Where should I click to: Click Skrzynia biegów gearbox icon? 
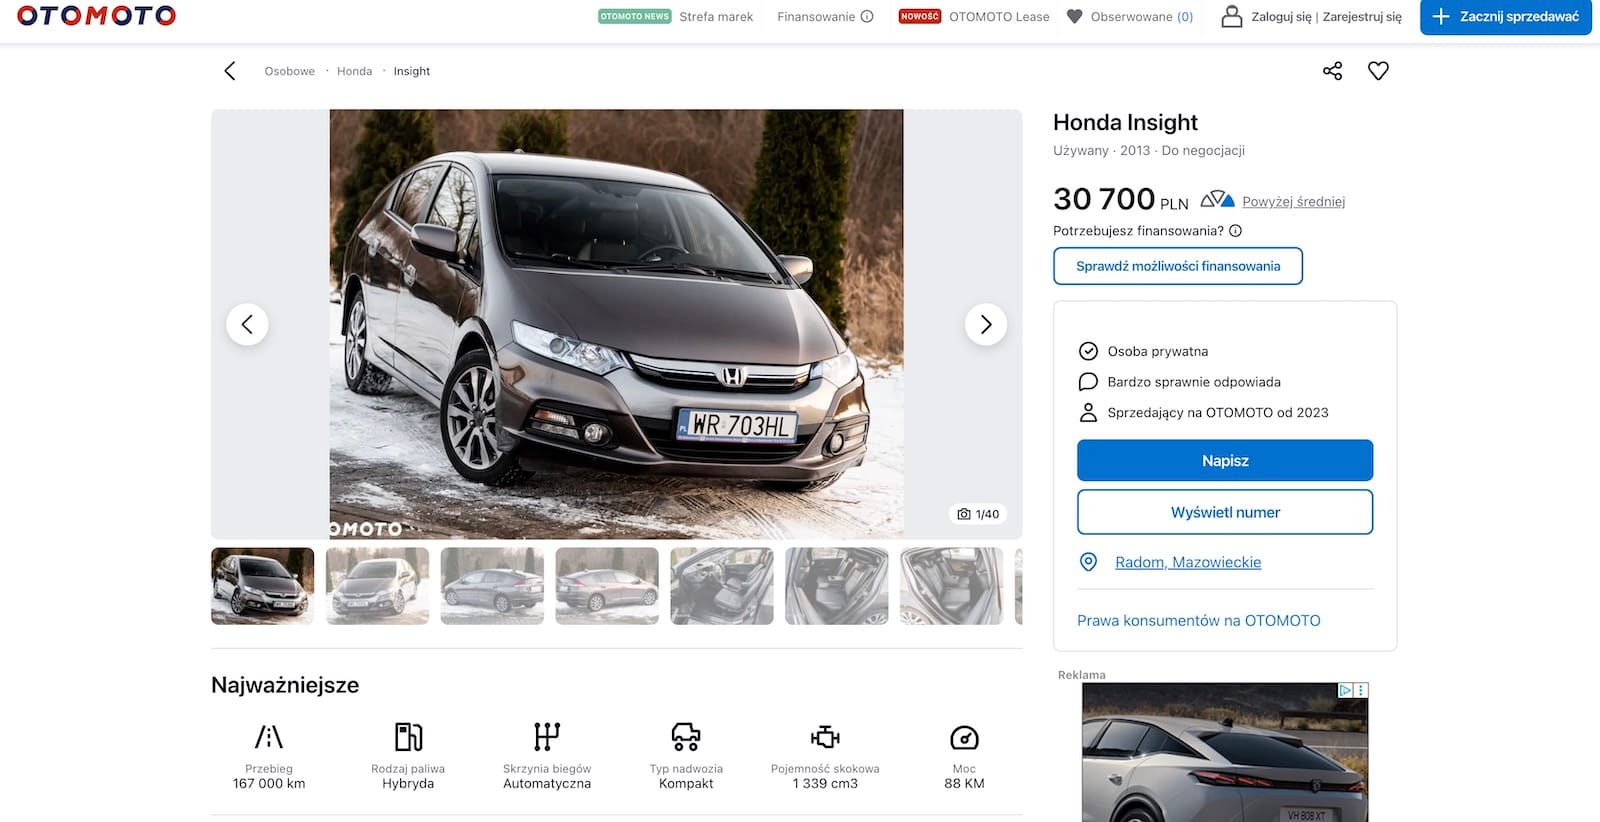[x=547, y=737]
